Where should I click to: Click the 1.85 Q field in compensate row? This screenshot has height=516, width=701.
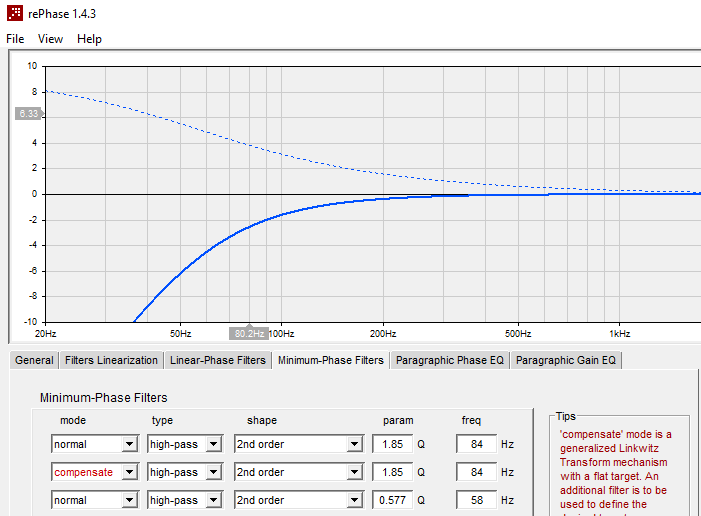[393, 472]
